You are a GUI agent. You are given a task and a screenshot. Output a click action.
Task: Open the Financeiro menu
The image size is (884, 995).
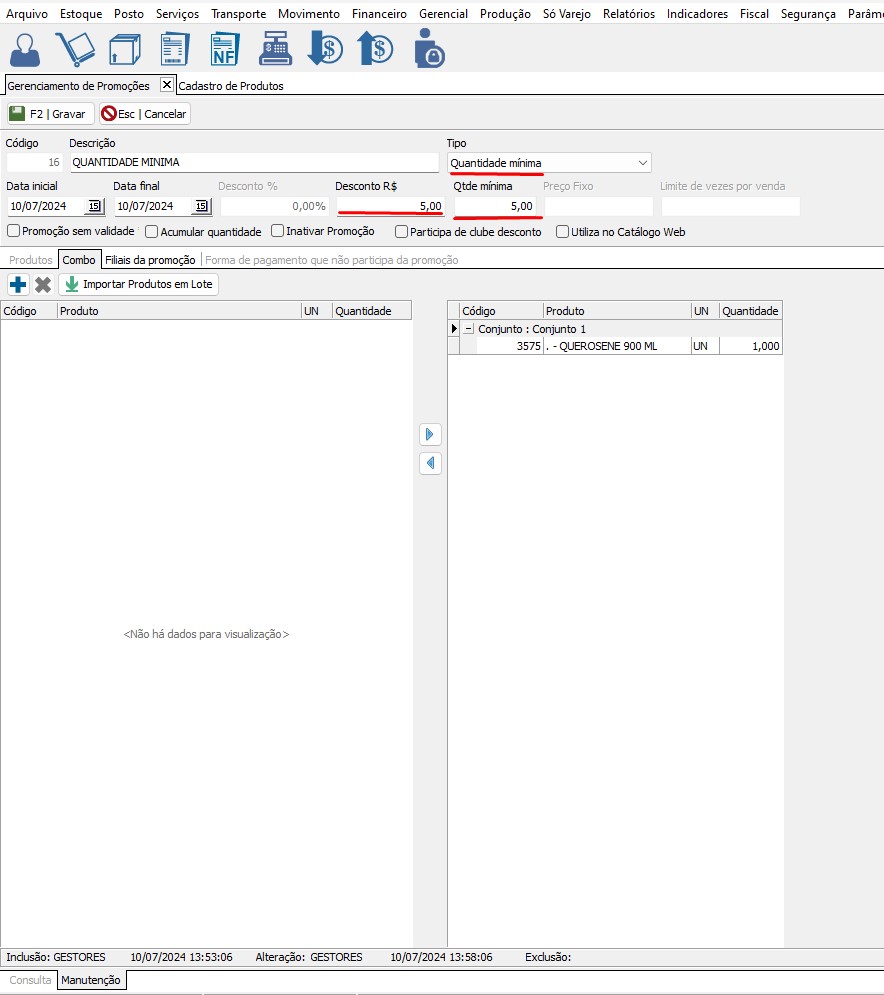[x=379, y=14]
